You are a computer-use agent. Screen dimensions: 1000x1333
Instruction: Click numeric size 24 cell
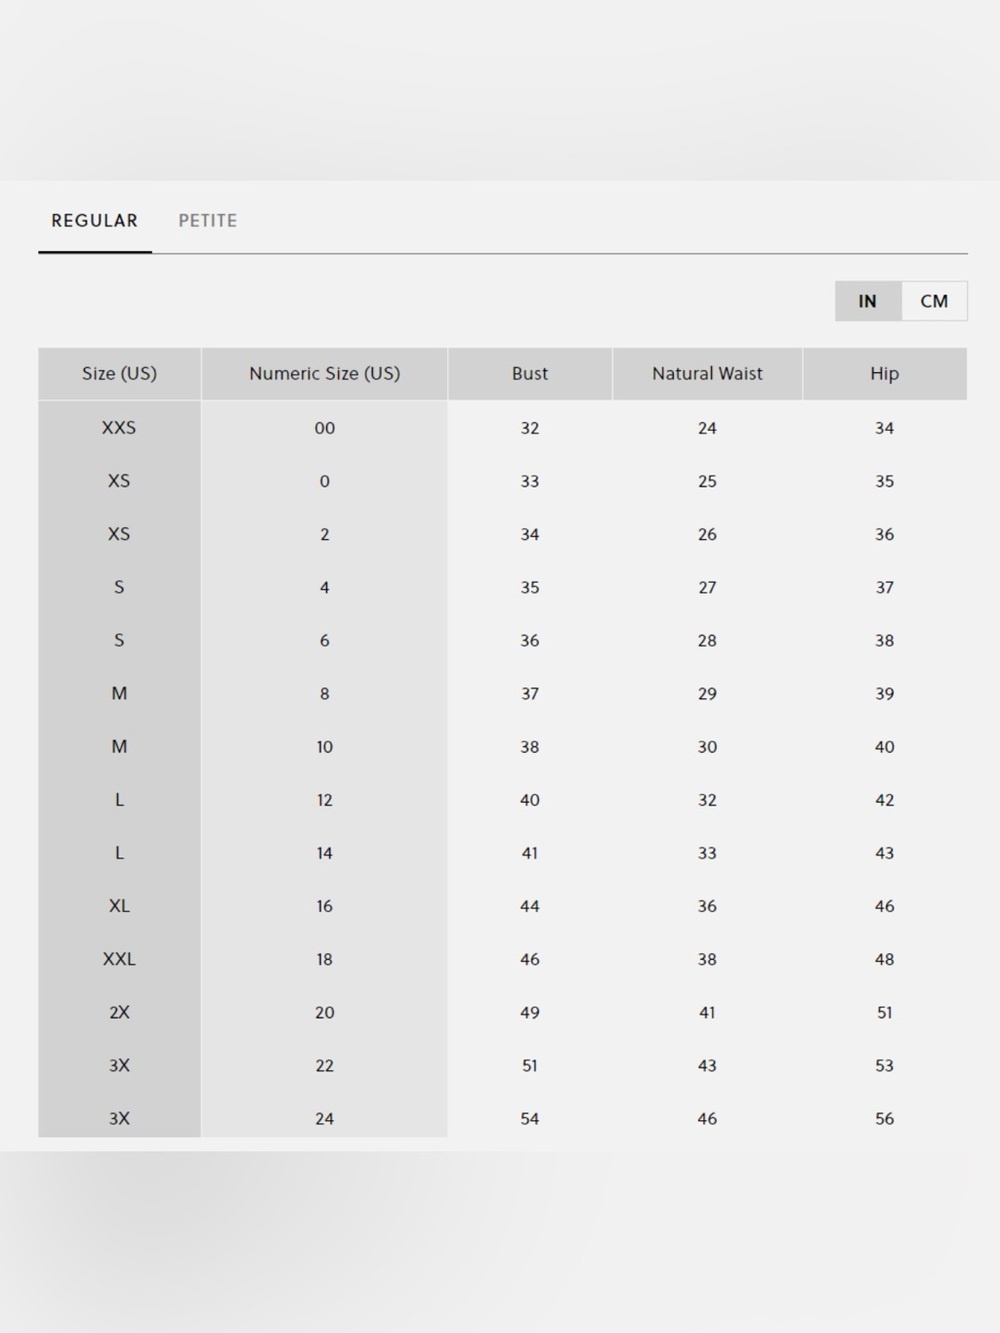click(x=324, y=1118)
